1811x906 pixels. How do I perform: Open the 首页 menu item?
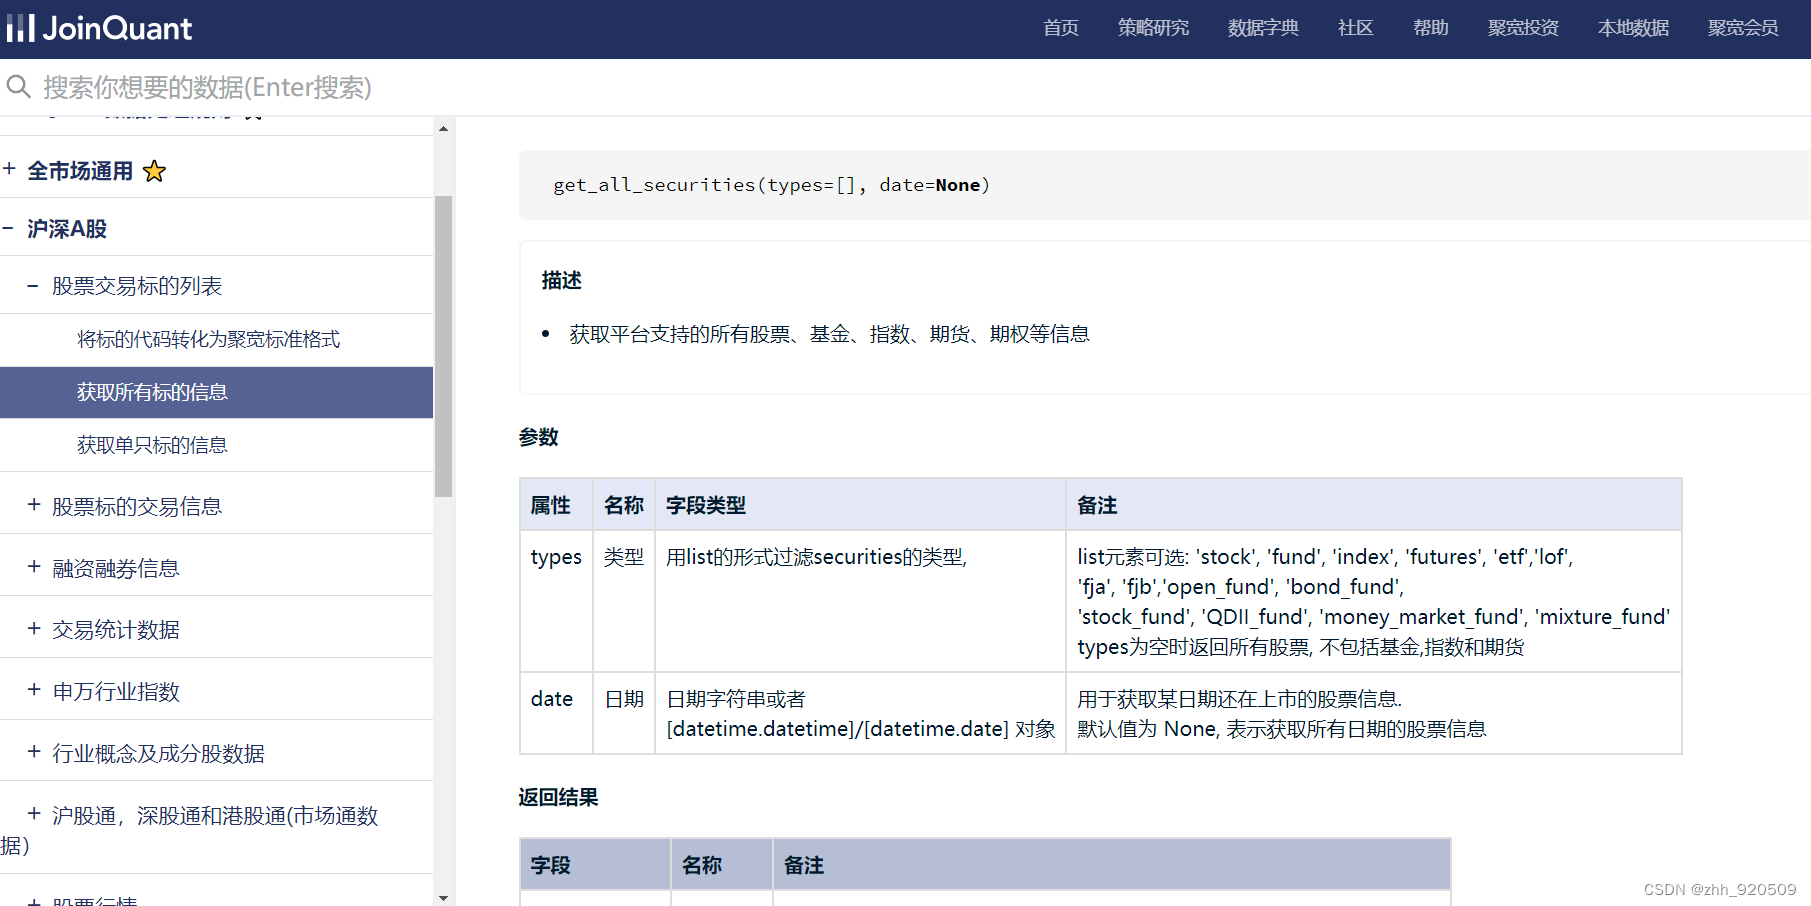(1060, 28)
